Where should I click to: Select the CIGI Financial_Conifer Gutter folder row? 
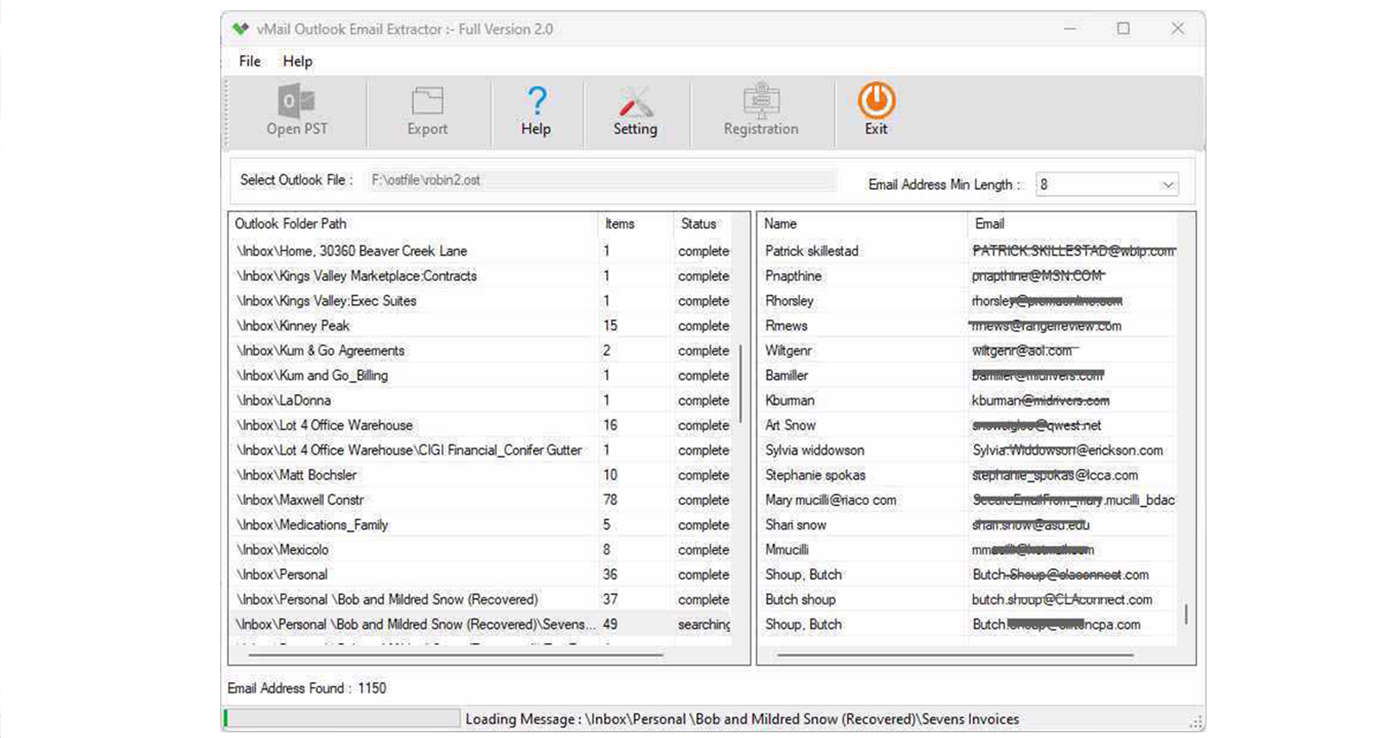(x=481, y=450)
